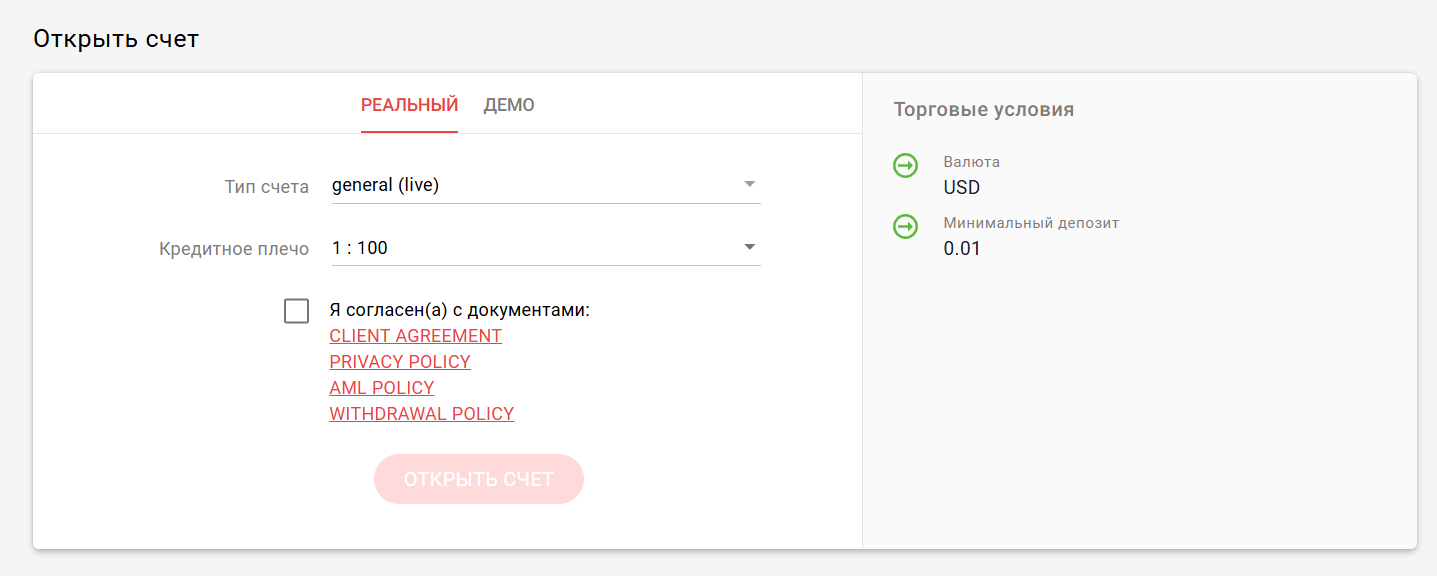Click the USD currency value
The width and height of the screenshot is (1437, 576).
point(962,188)
